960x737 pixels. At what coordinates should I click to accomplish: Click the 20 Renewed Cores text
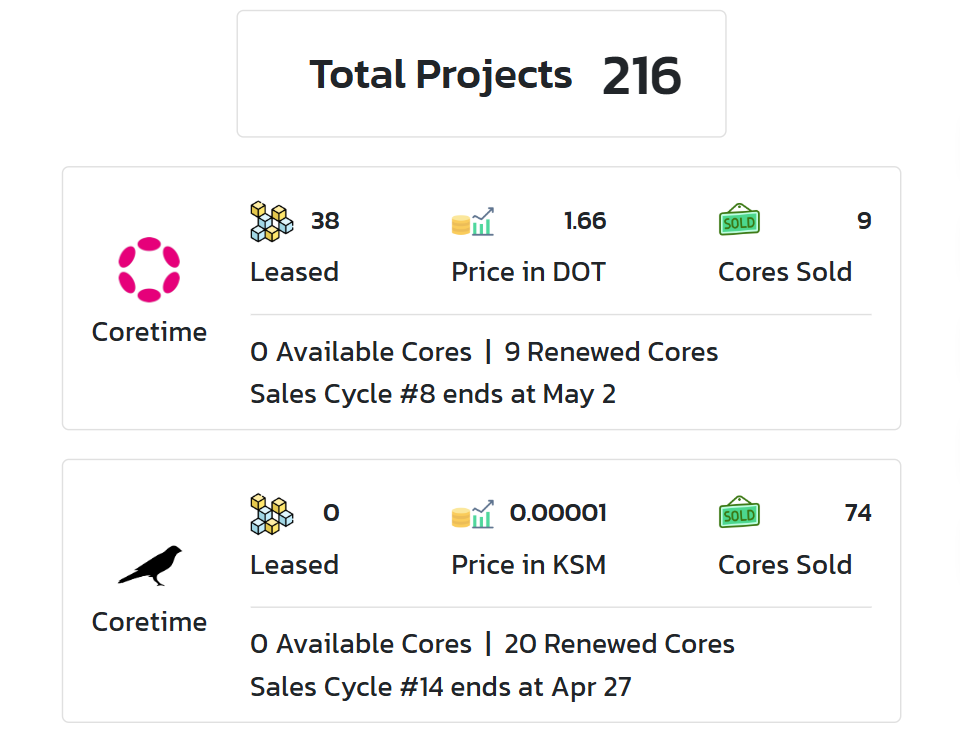pos(619,644)
